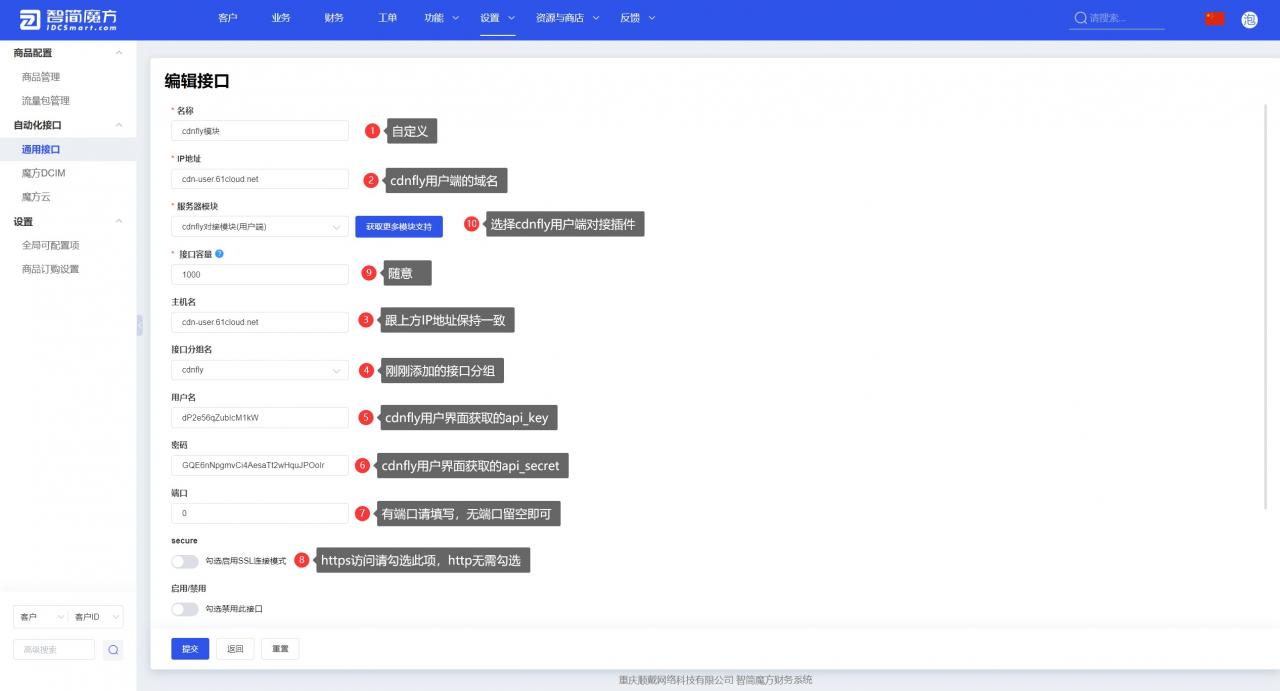This screenshot has width=1280, height=691.
Task: Open the 财务 top menu item
Action: (334, 18)
